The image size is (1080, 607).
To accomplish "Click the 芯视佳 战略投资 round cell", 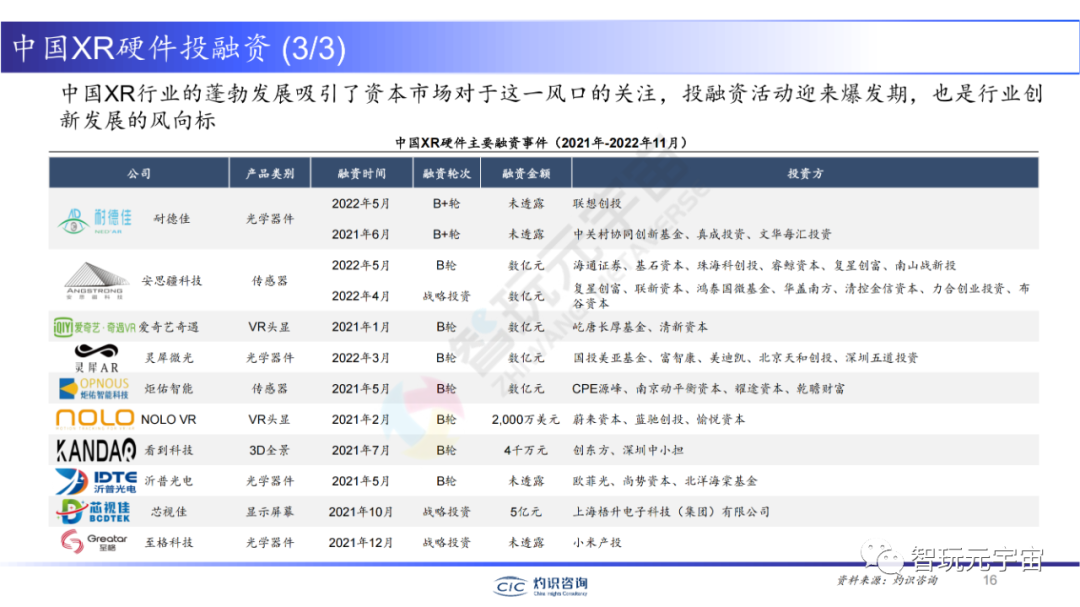I will [x=446, y=512].
